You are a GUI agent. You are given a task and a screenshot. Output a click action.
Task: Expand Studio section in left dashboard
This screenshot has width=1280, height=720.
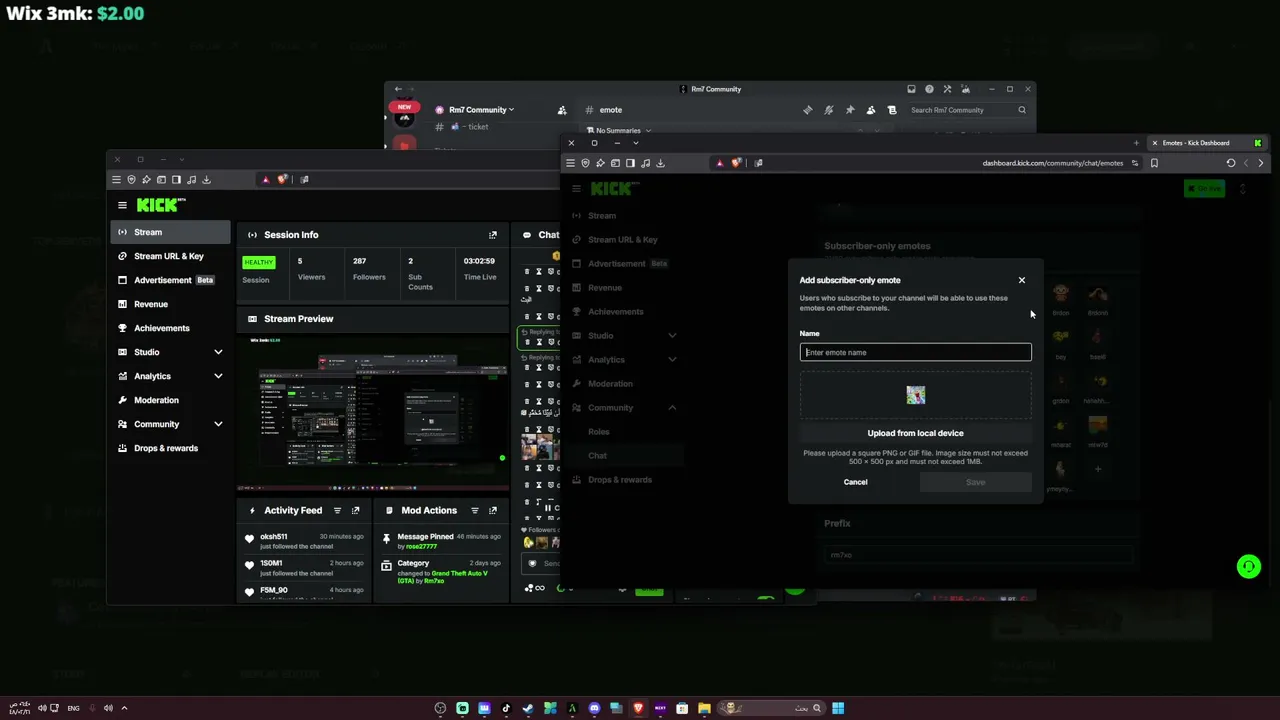pyautogui.click(x=171, y=352)
